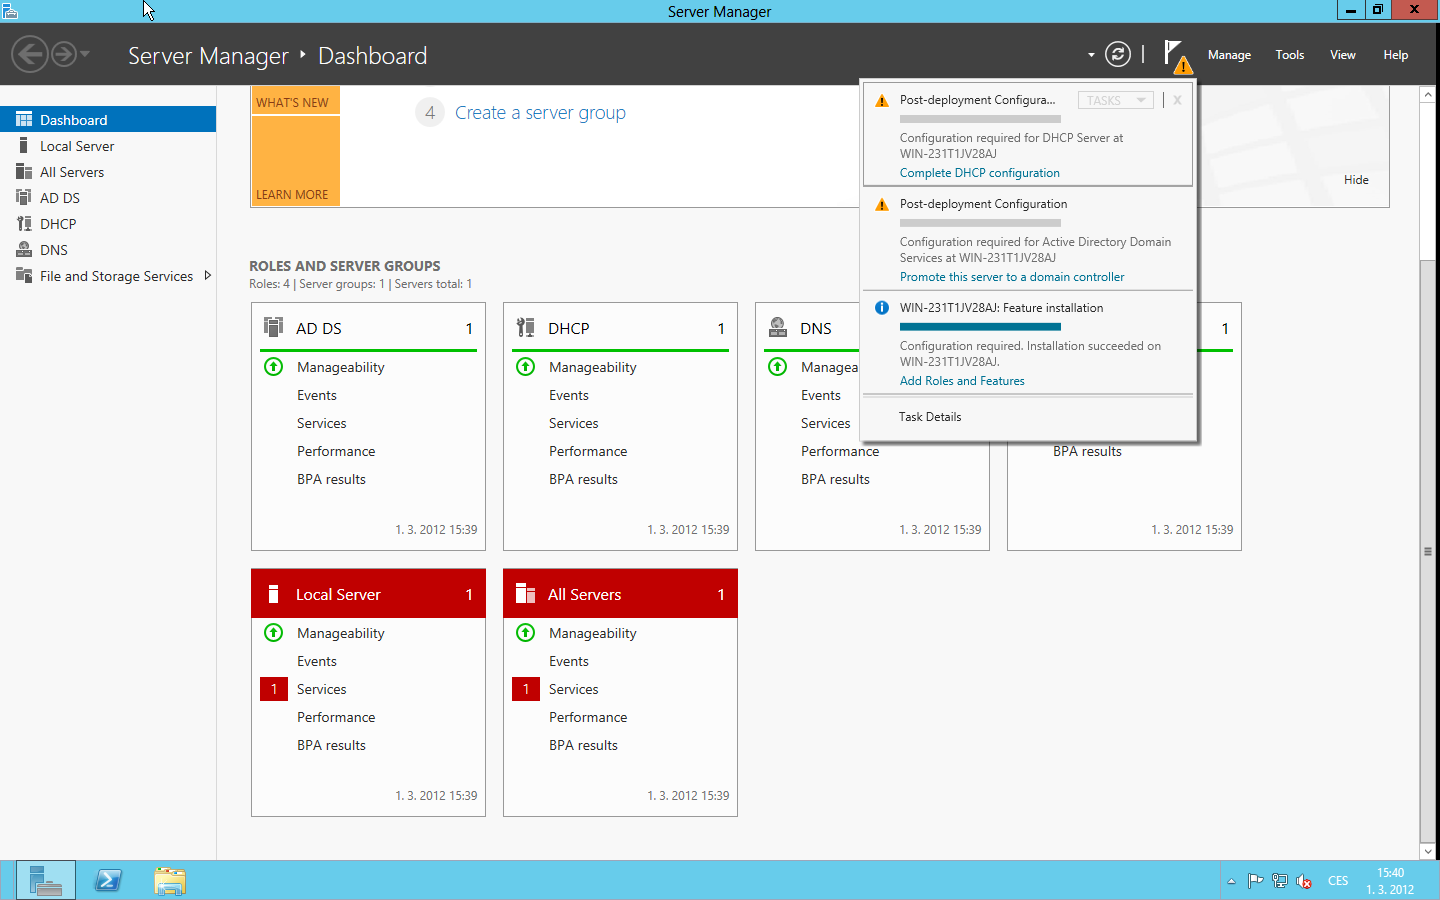Click the feature installation info icon
Image resolution: width=1440 pixels, height=900 pixels.
coord(881,308)
